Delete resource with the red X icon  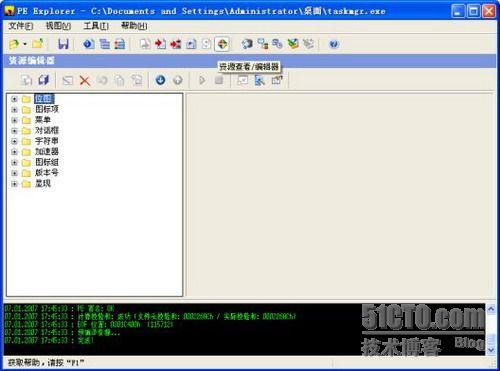85,80
